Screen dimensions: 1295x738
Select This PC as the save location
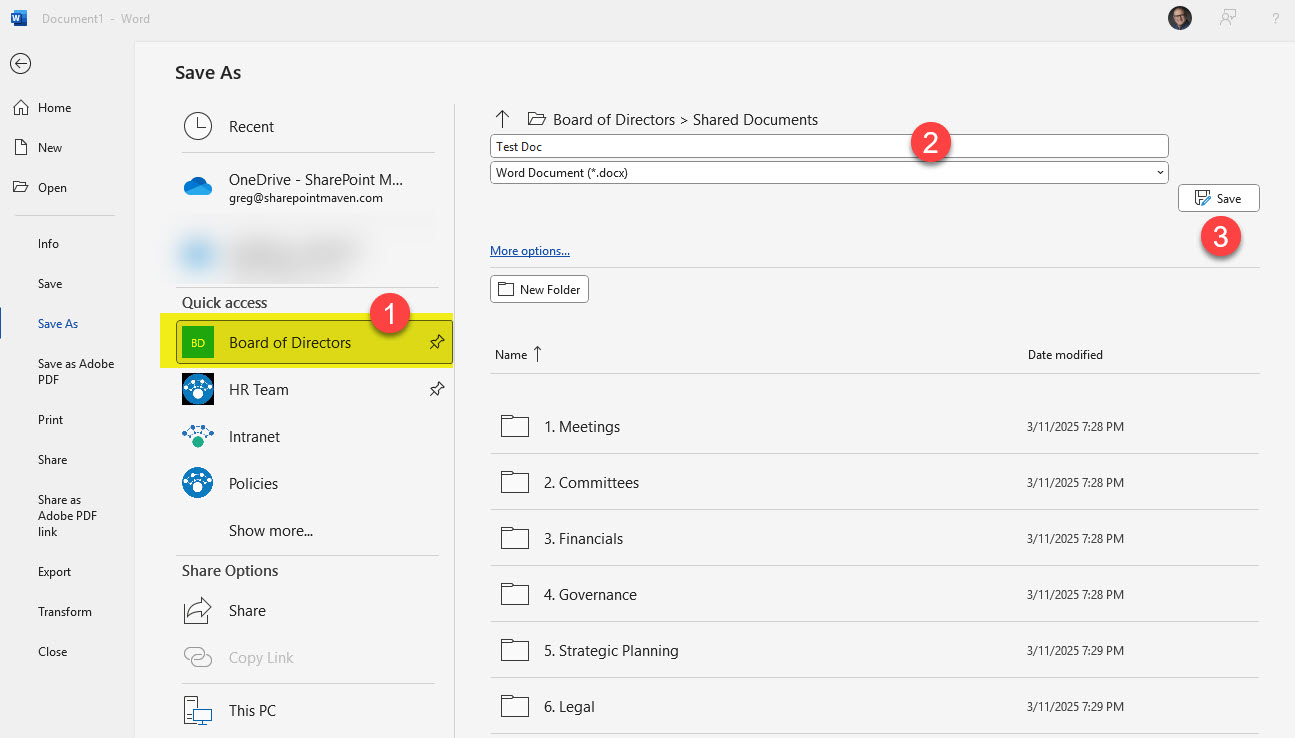(252, 710)
